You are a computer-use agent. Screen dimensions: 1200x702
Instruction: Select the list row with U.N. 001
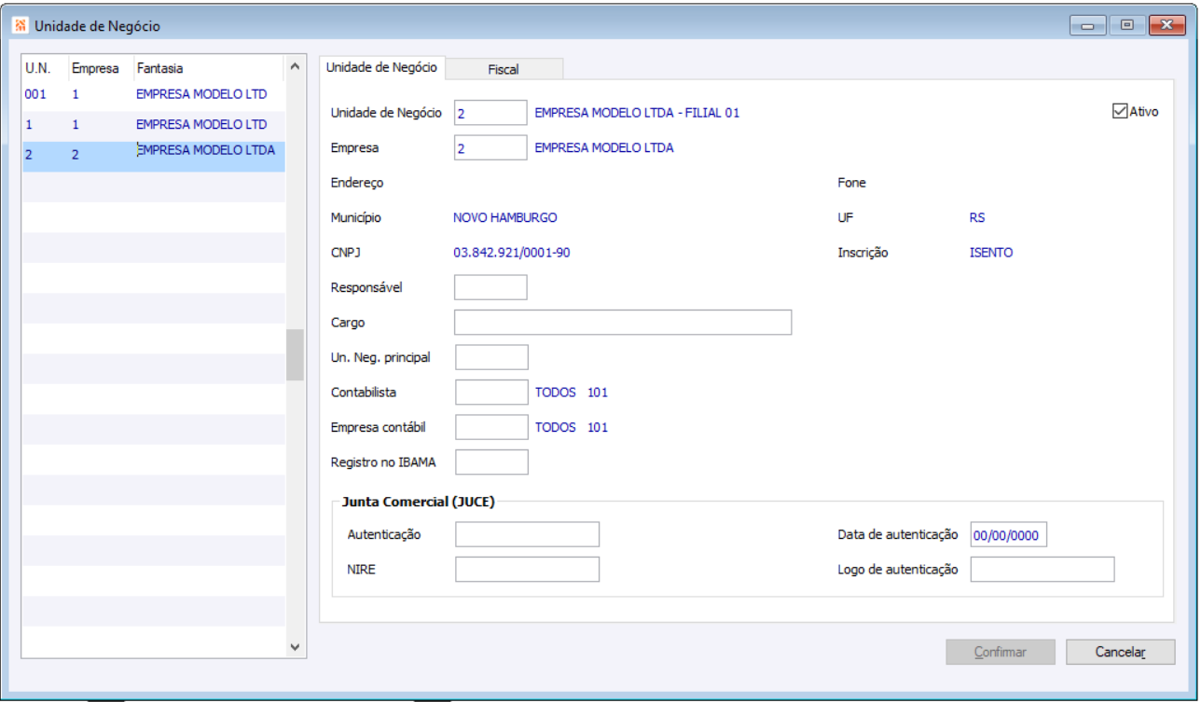[x=153, y=95]
